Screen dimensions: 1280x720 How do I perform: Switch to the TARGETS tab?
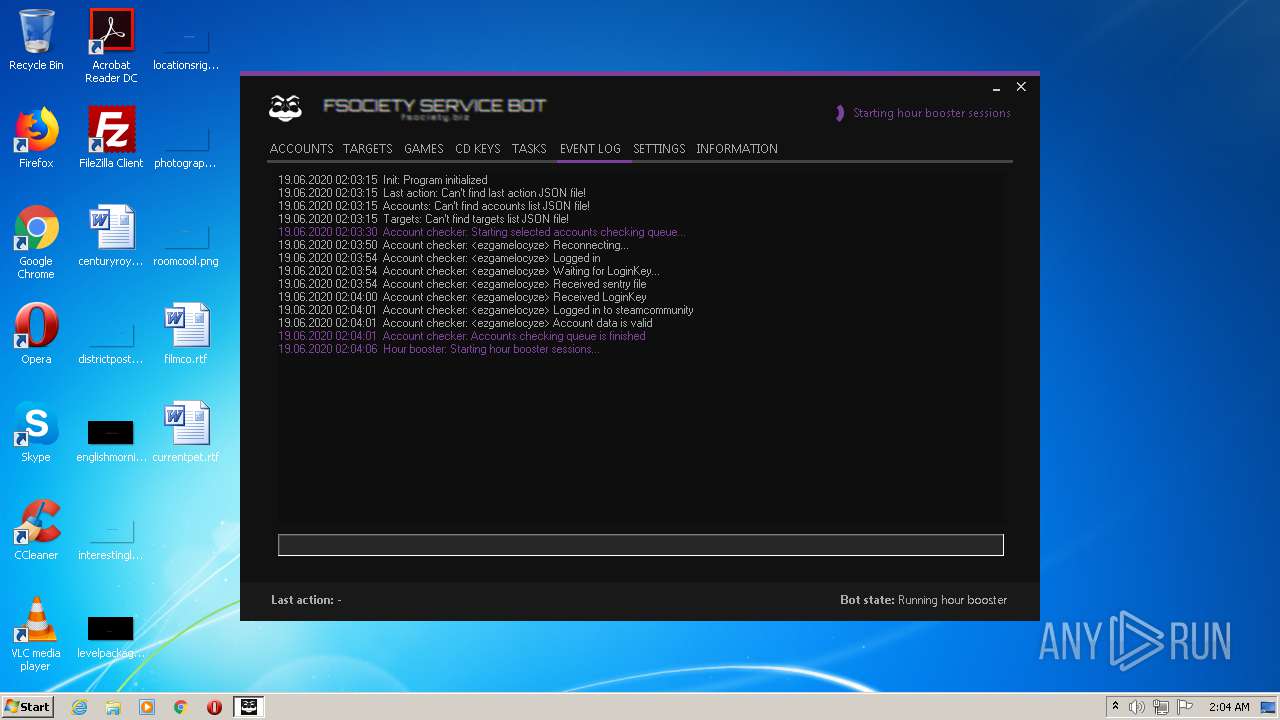coord(367,148)
